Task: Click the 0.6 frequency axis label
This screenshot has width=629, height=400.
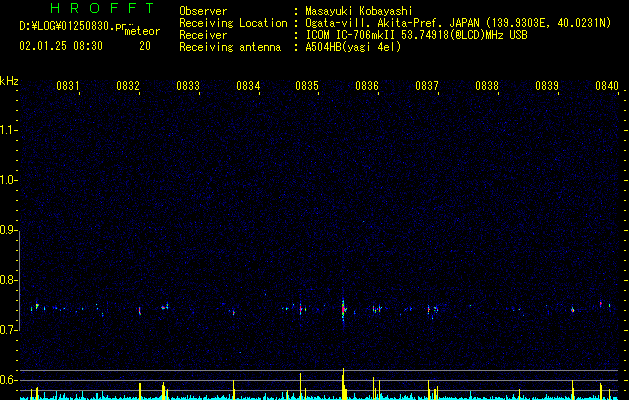Action: click(8, 380)
